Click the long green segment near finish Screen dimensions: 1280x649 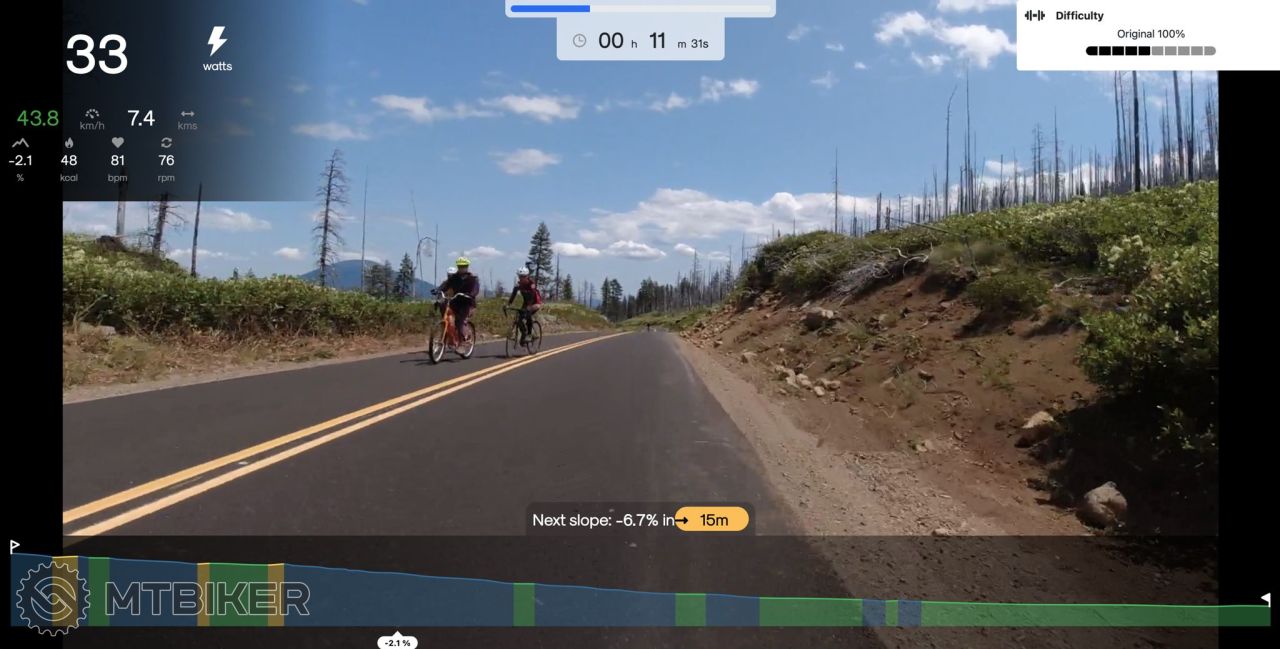click(x=1094, y=614)
